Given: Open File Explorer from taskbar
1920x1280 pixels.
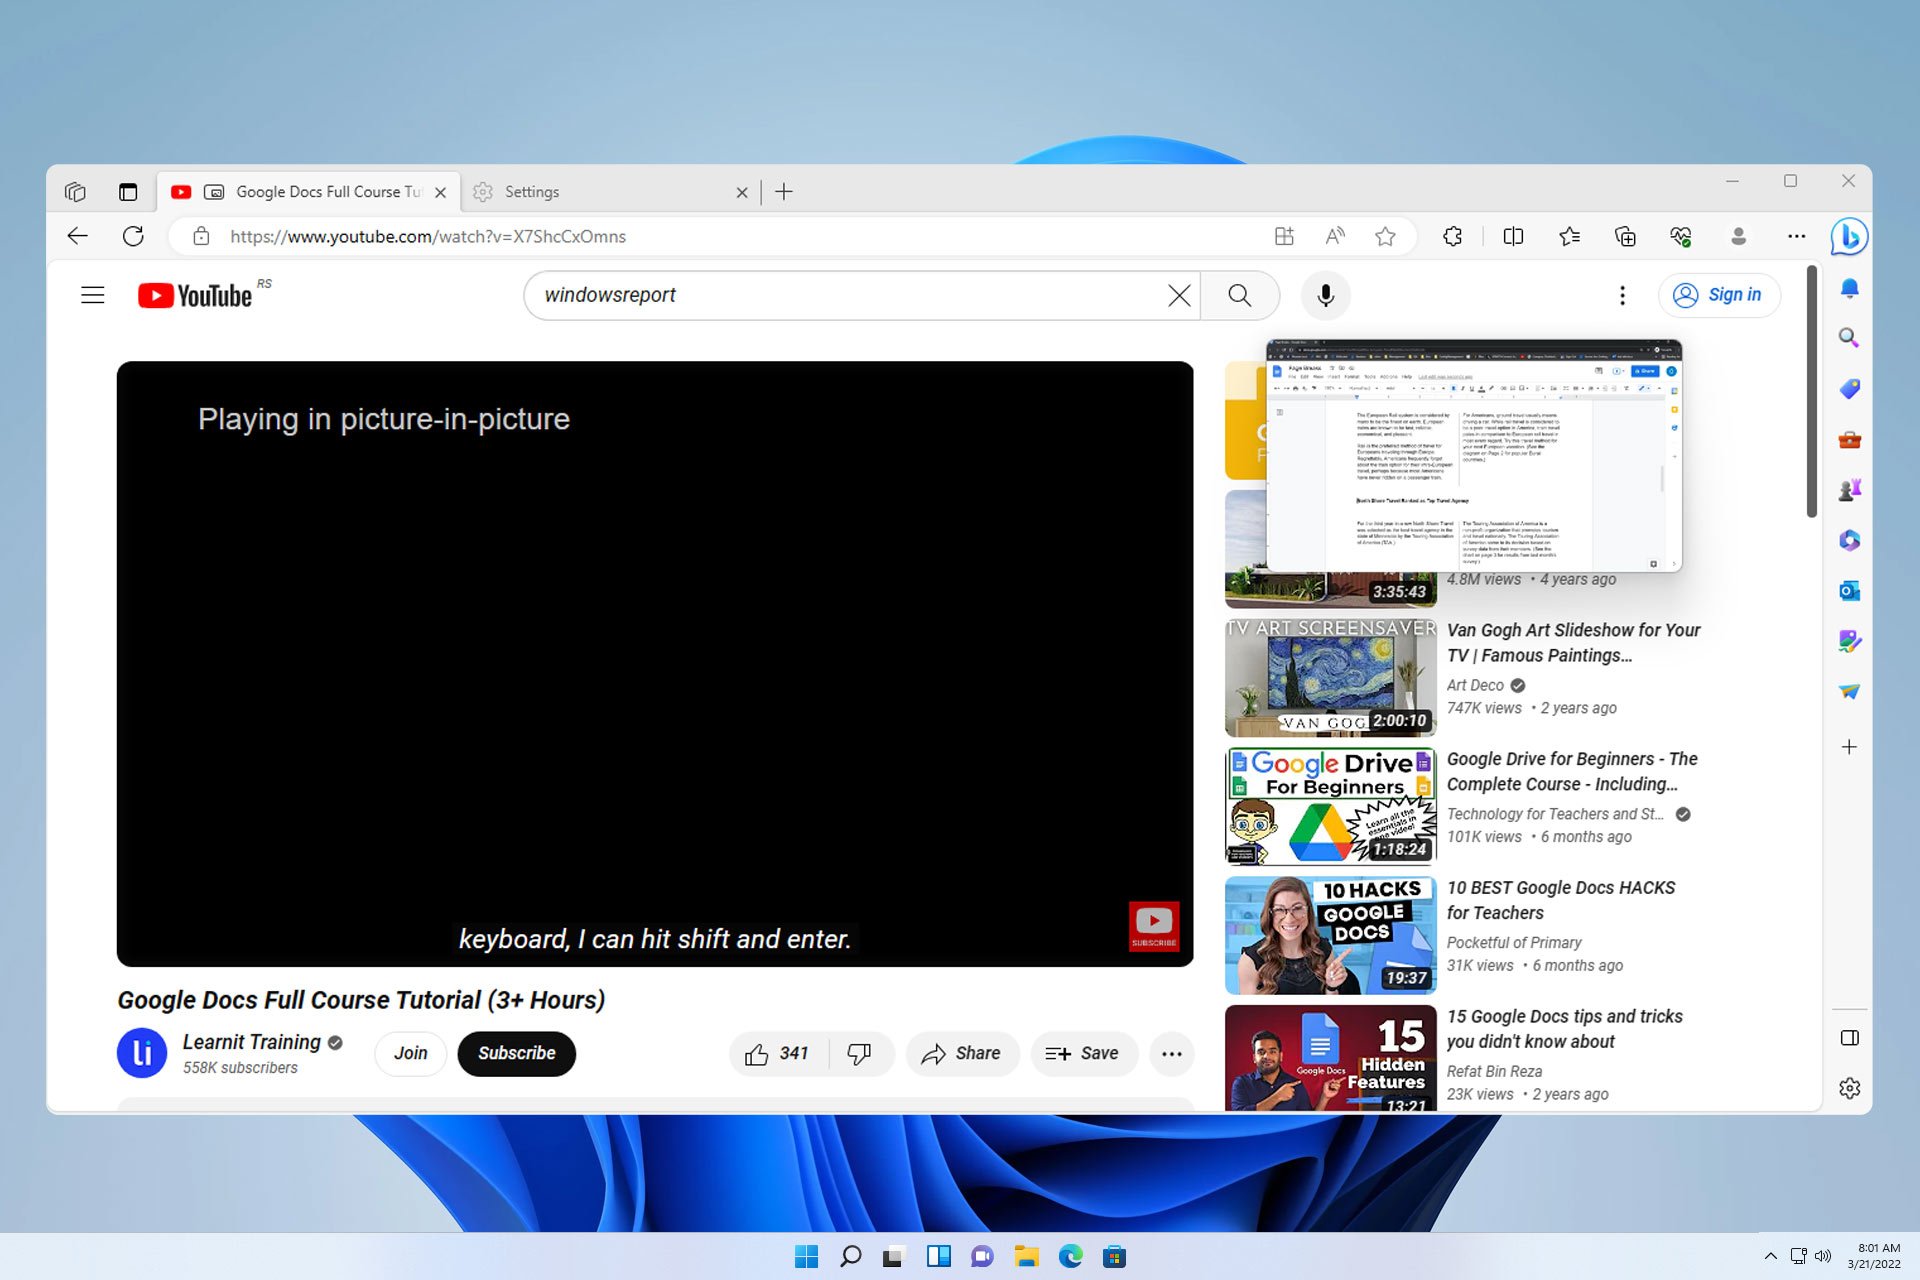Looking at the screenshot, I should point(1026,1257).
